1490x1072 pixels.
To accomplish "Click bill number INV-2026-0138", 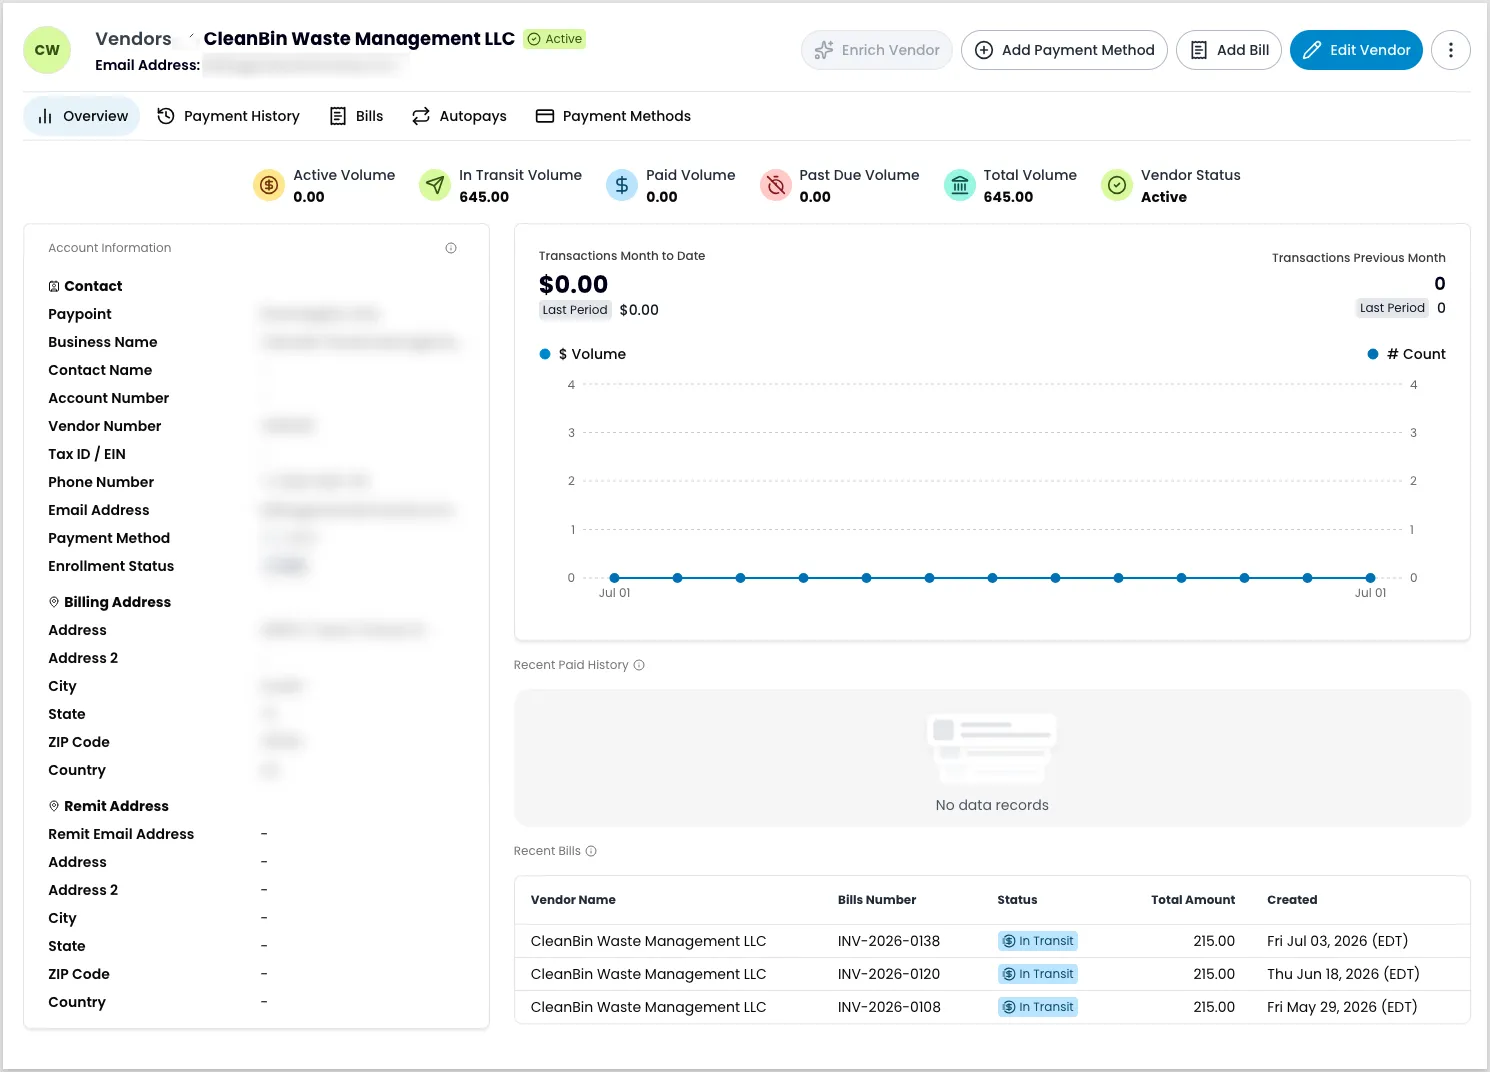I will 889,941.
